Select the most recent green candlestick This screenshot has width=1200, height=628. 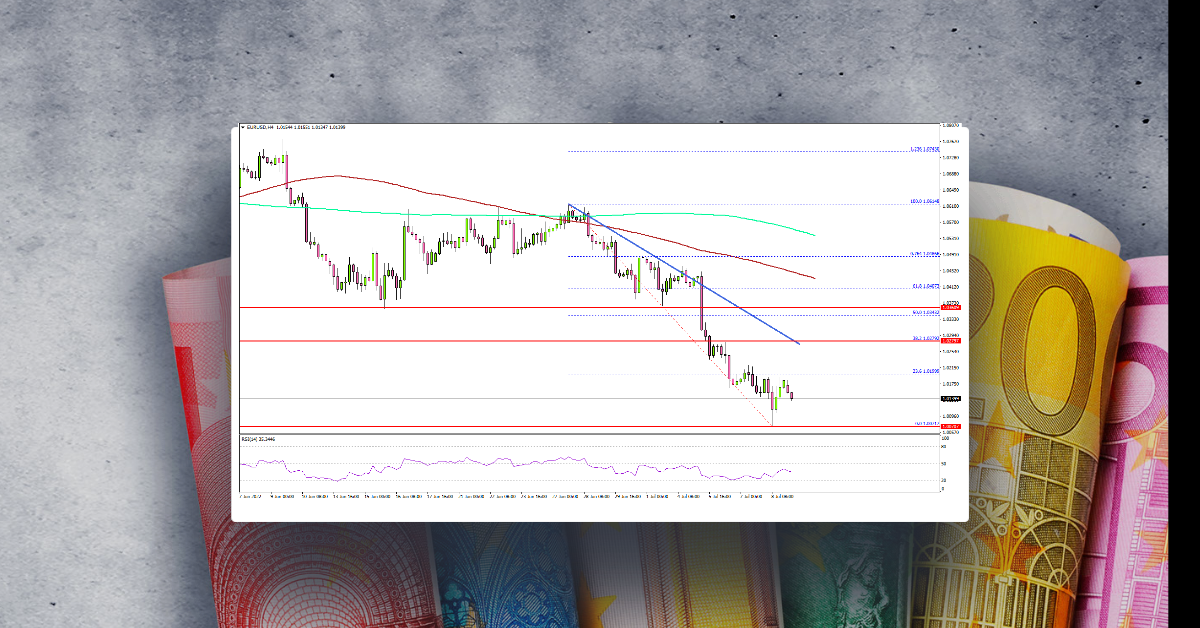tap(784, 385)
